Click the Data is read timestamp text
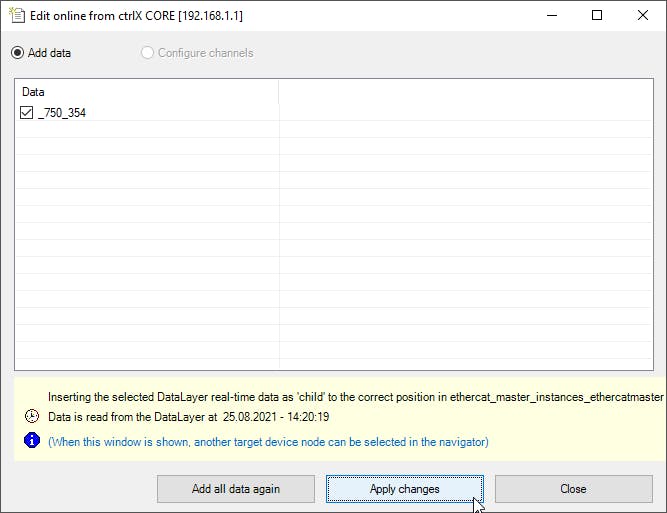Screen dimensions: 667x513 coord(188,416)
